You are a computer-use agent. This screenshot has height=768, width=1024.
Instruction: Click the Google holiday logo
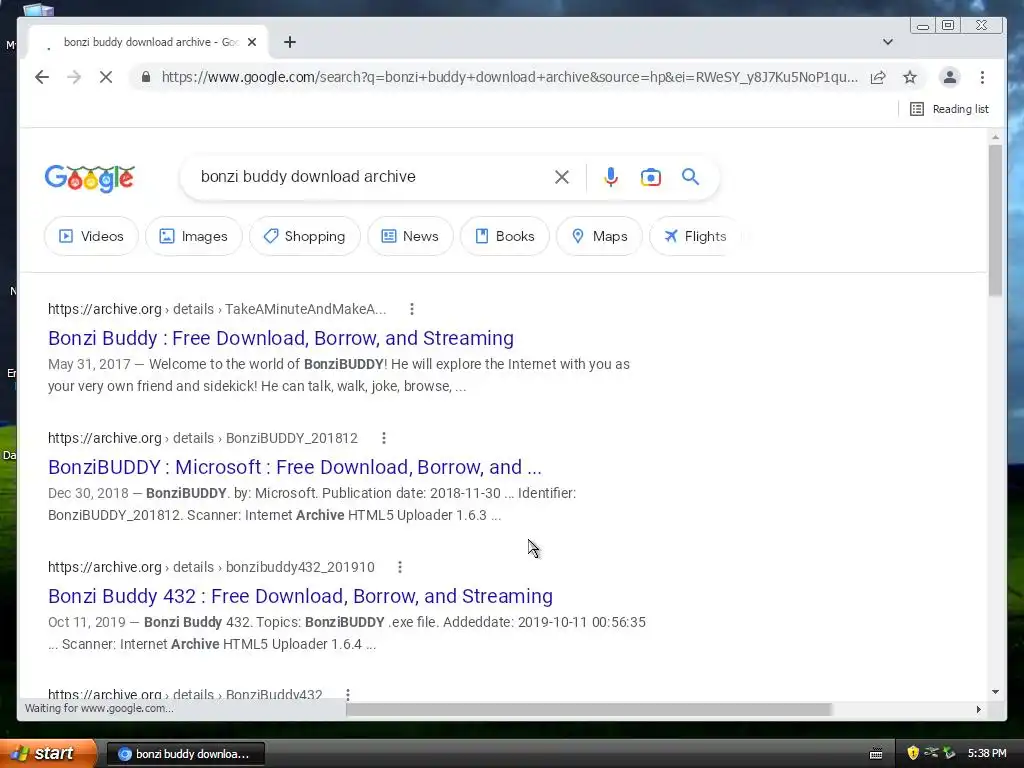pos(89,178)
